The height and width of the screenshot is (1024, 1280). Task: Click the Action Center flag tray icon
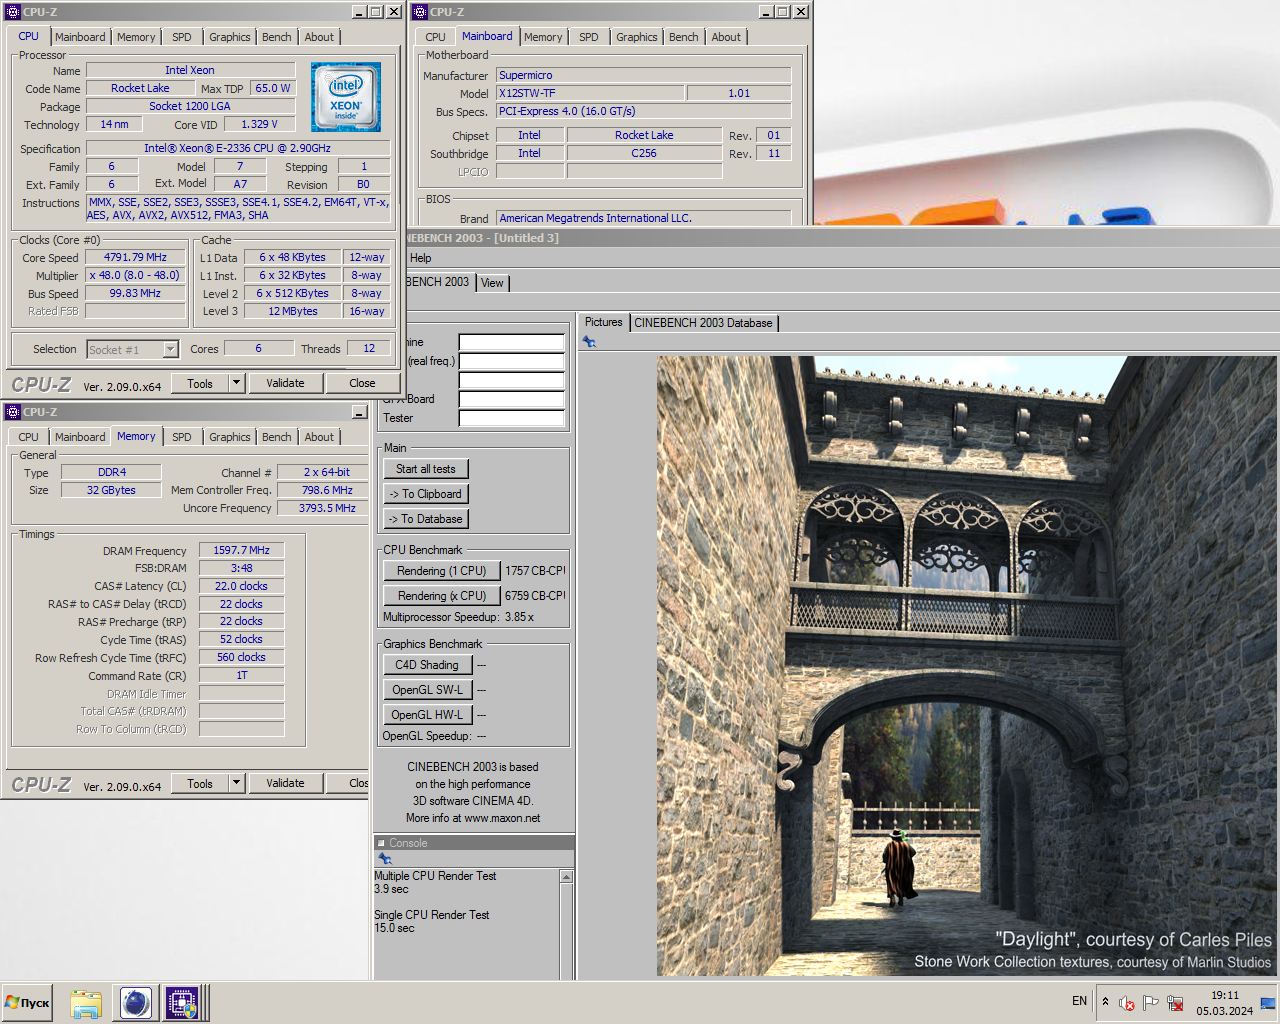point(1151,1003)
